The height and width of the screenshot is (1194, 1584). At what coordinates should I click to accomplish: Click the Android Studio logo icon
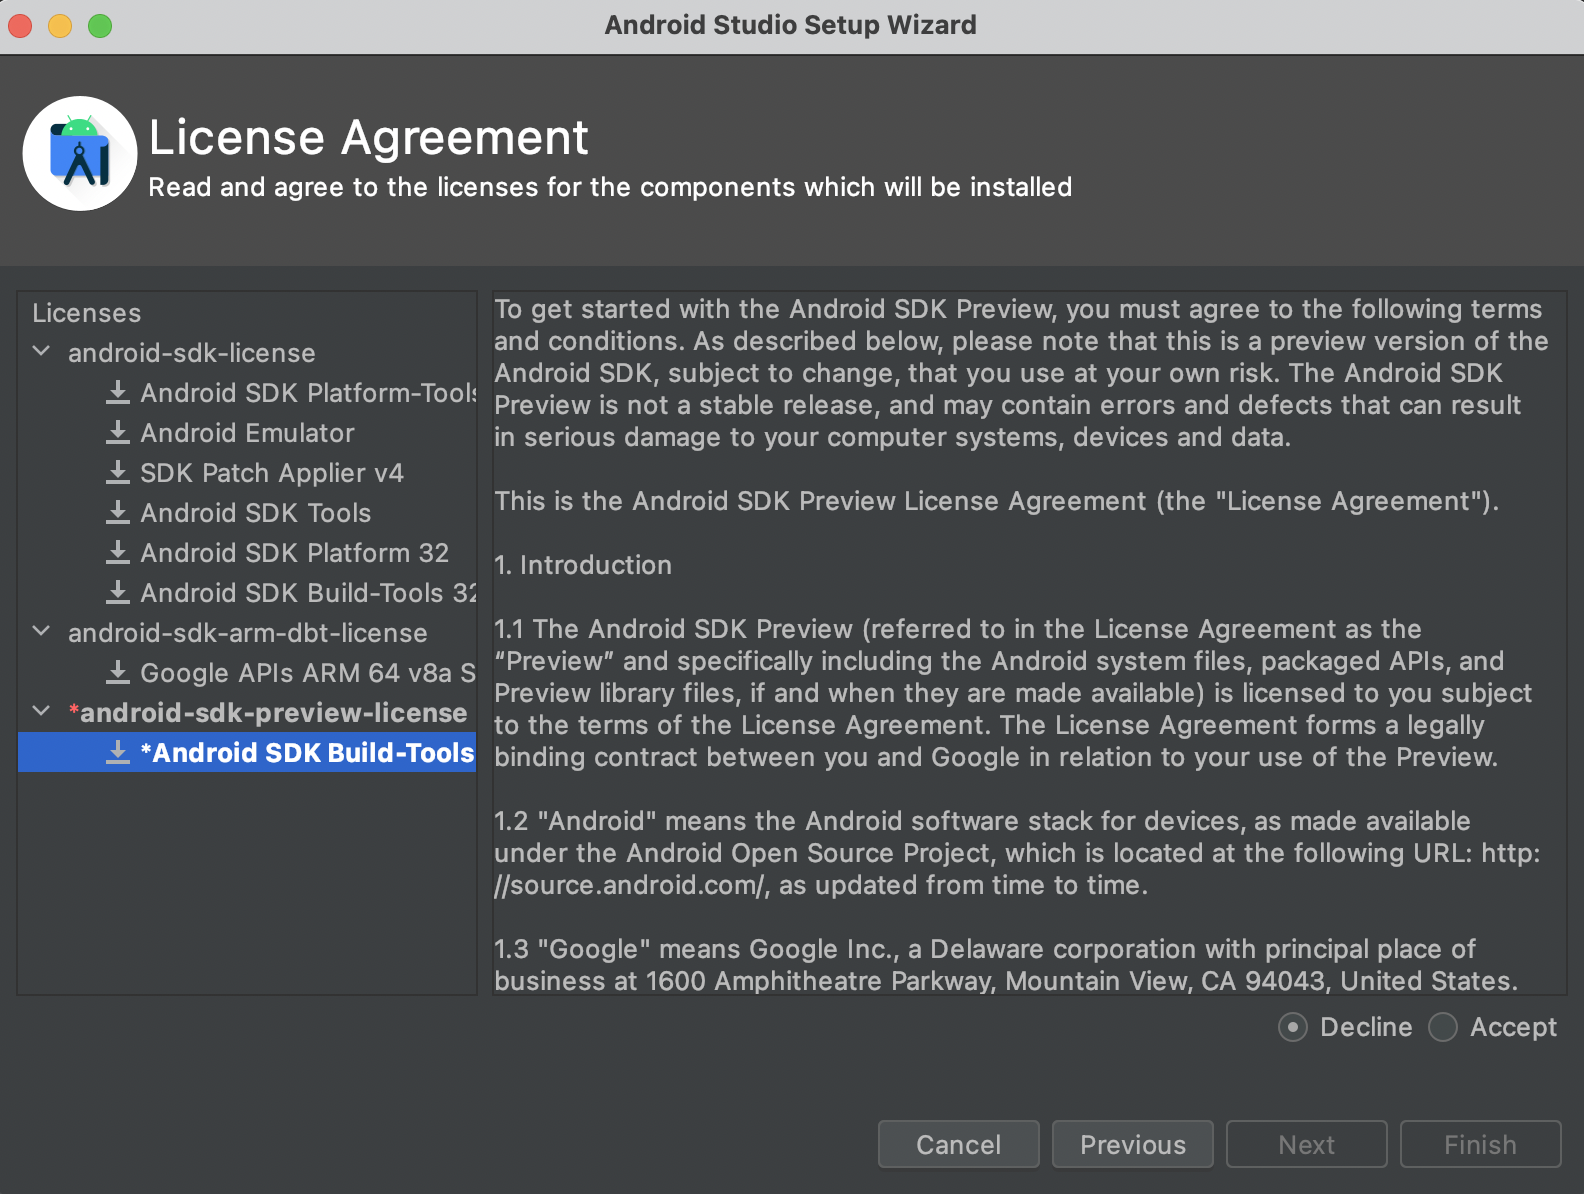[80, 153]
